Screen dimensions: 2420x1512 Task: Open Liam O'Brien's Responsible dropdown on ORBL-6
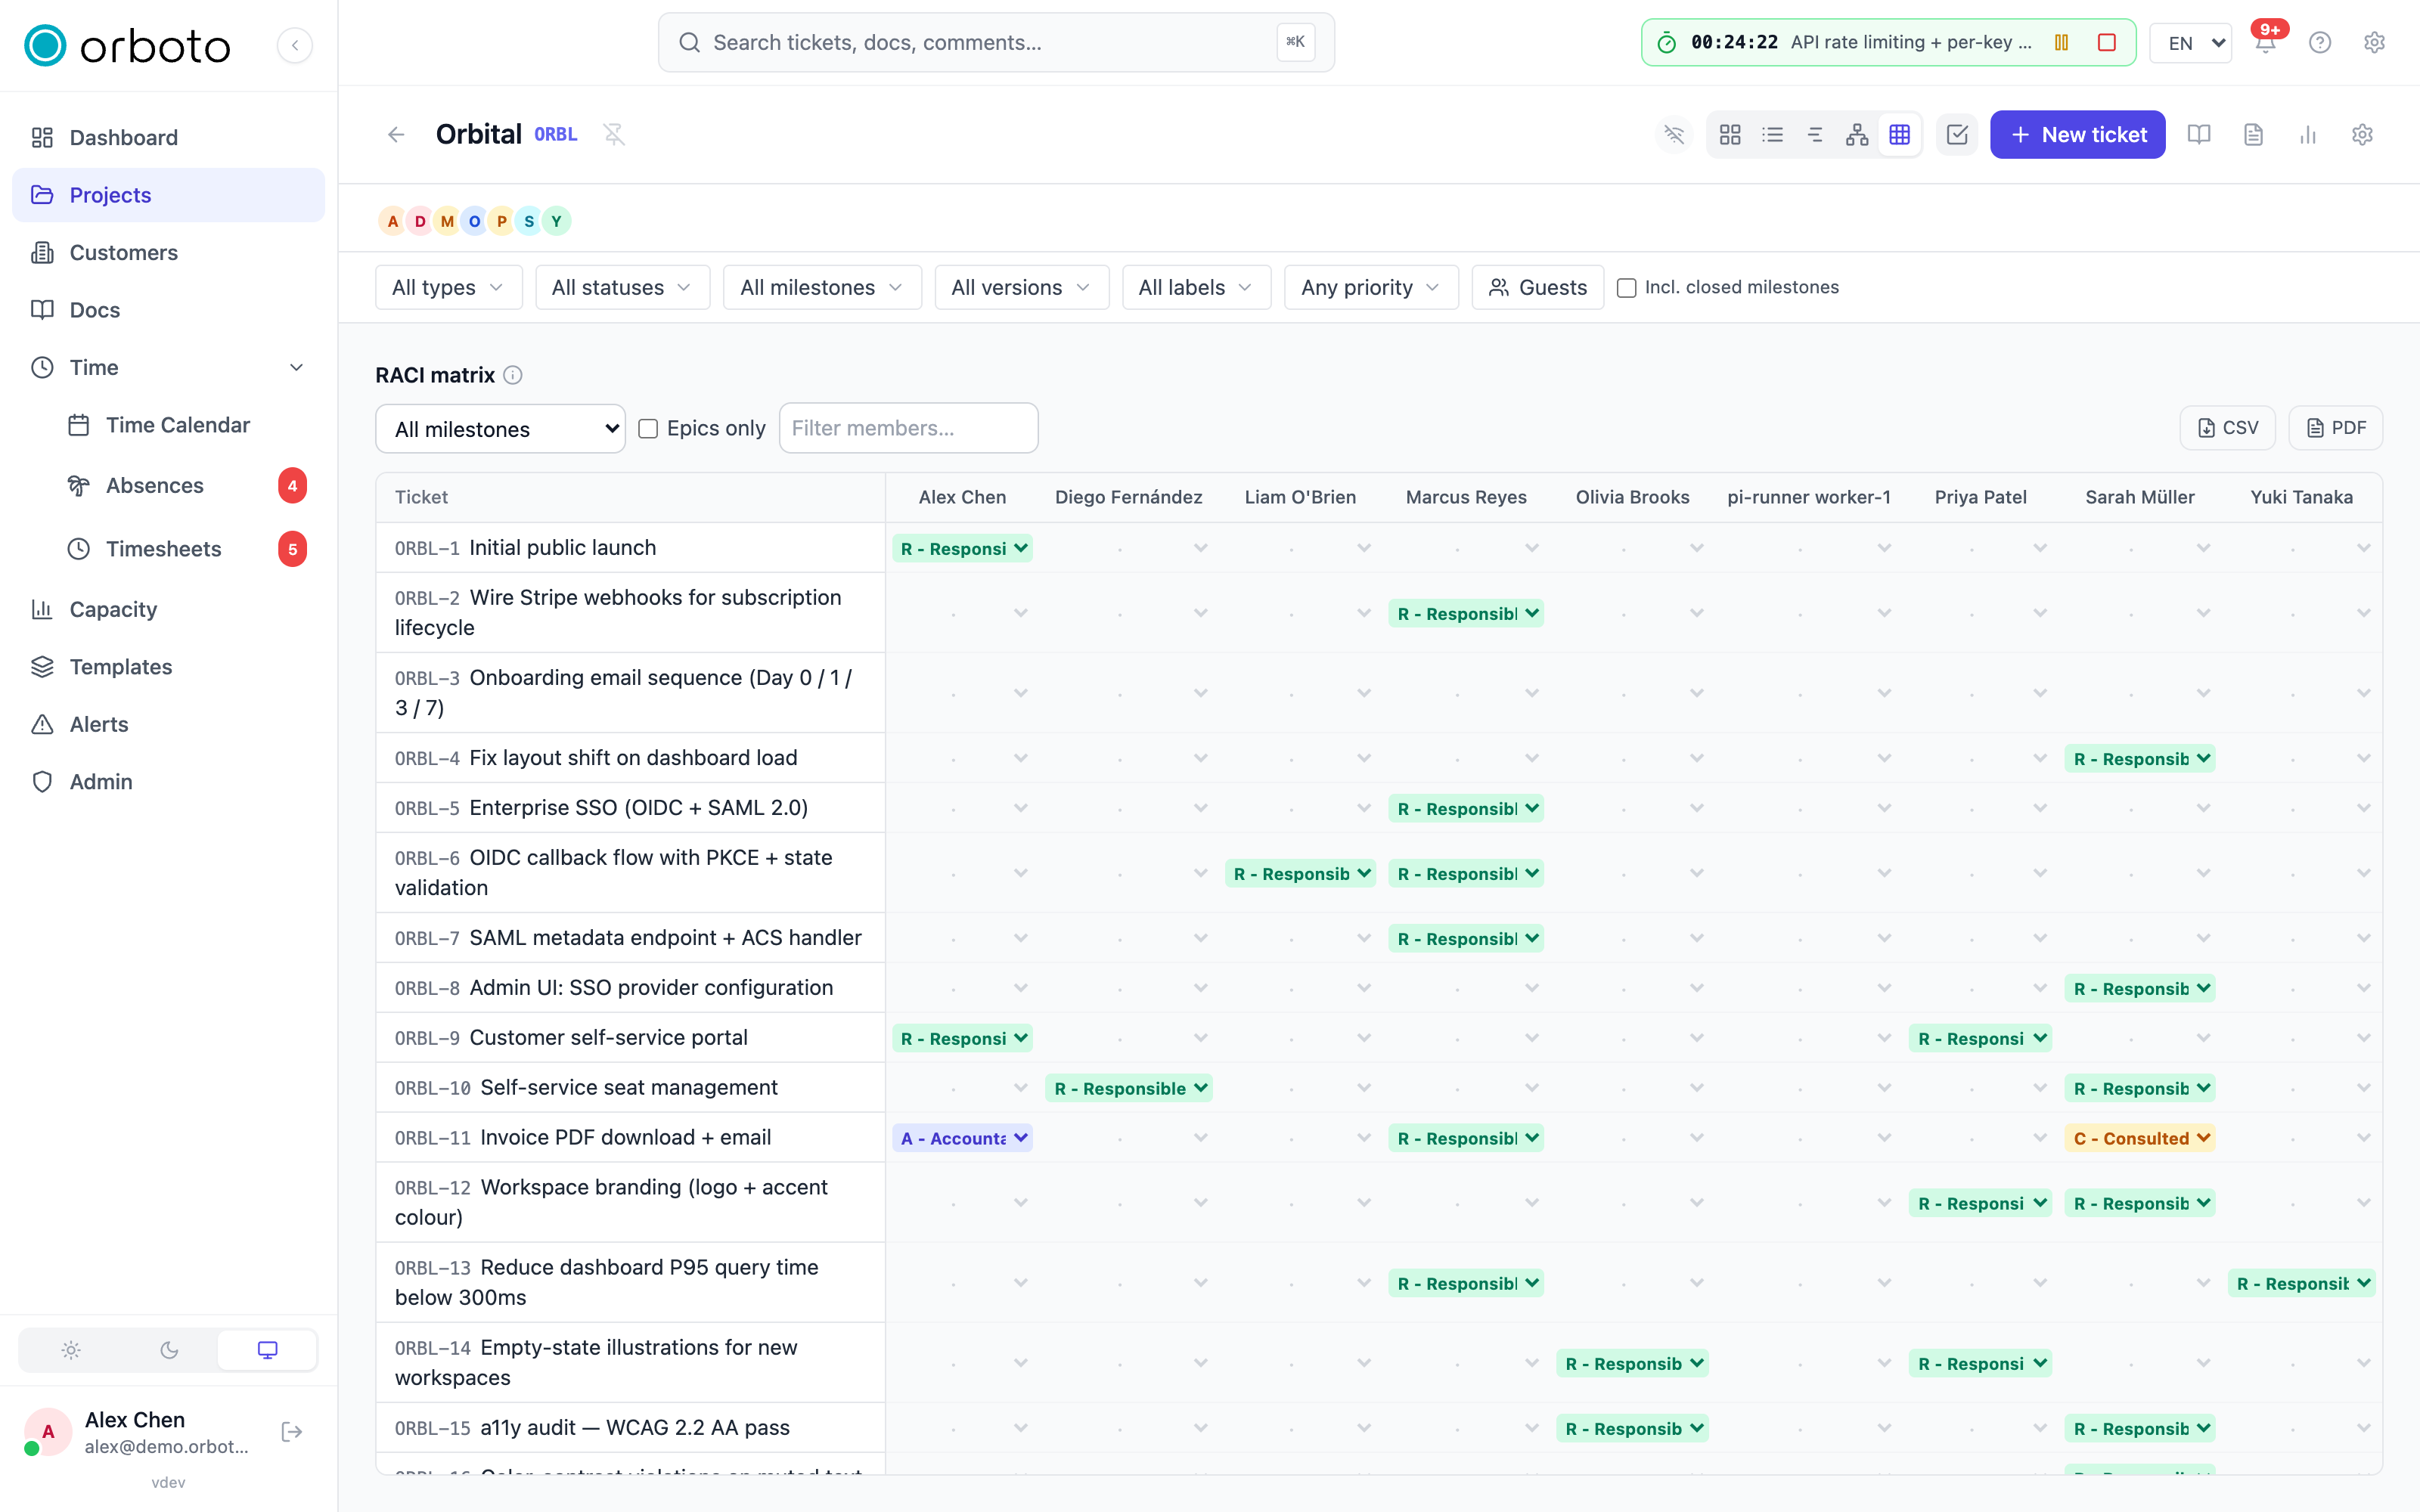click(1300, 874)
